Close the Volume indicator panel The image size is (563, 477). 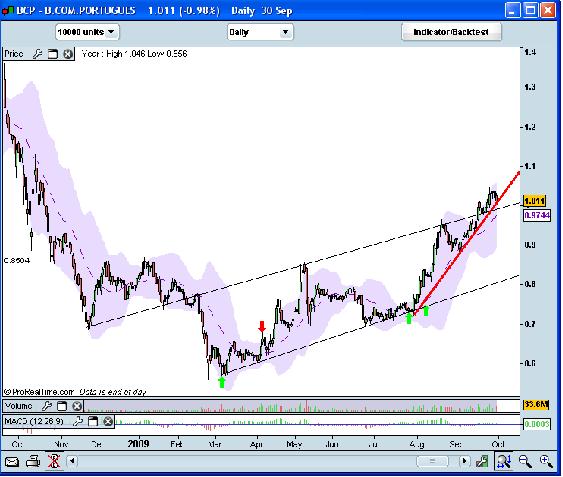point(77,406)
